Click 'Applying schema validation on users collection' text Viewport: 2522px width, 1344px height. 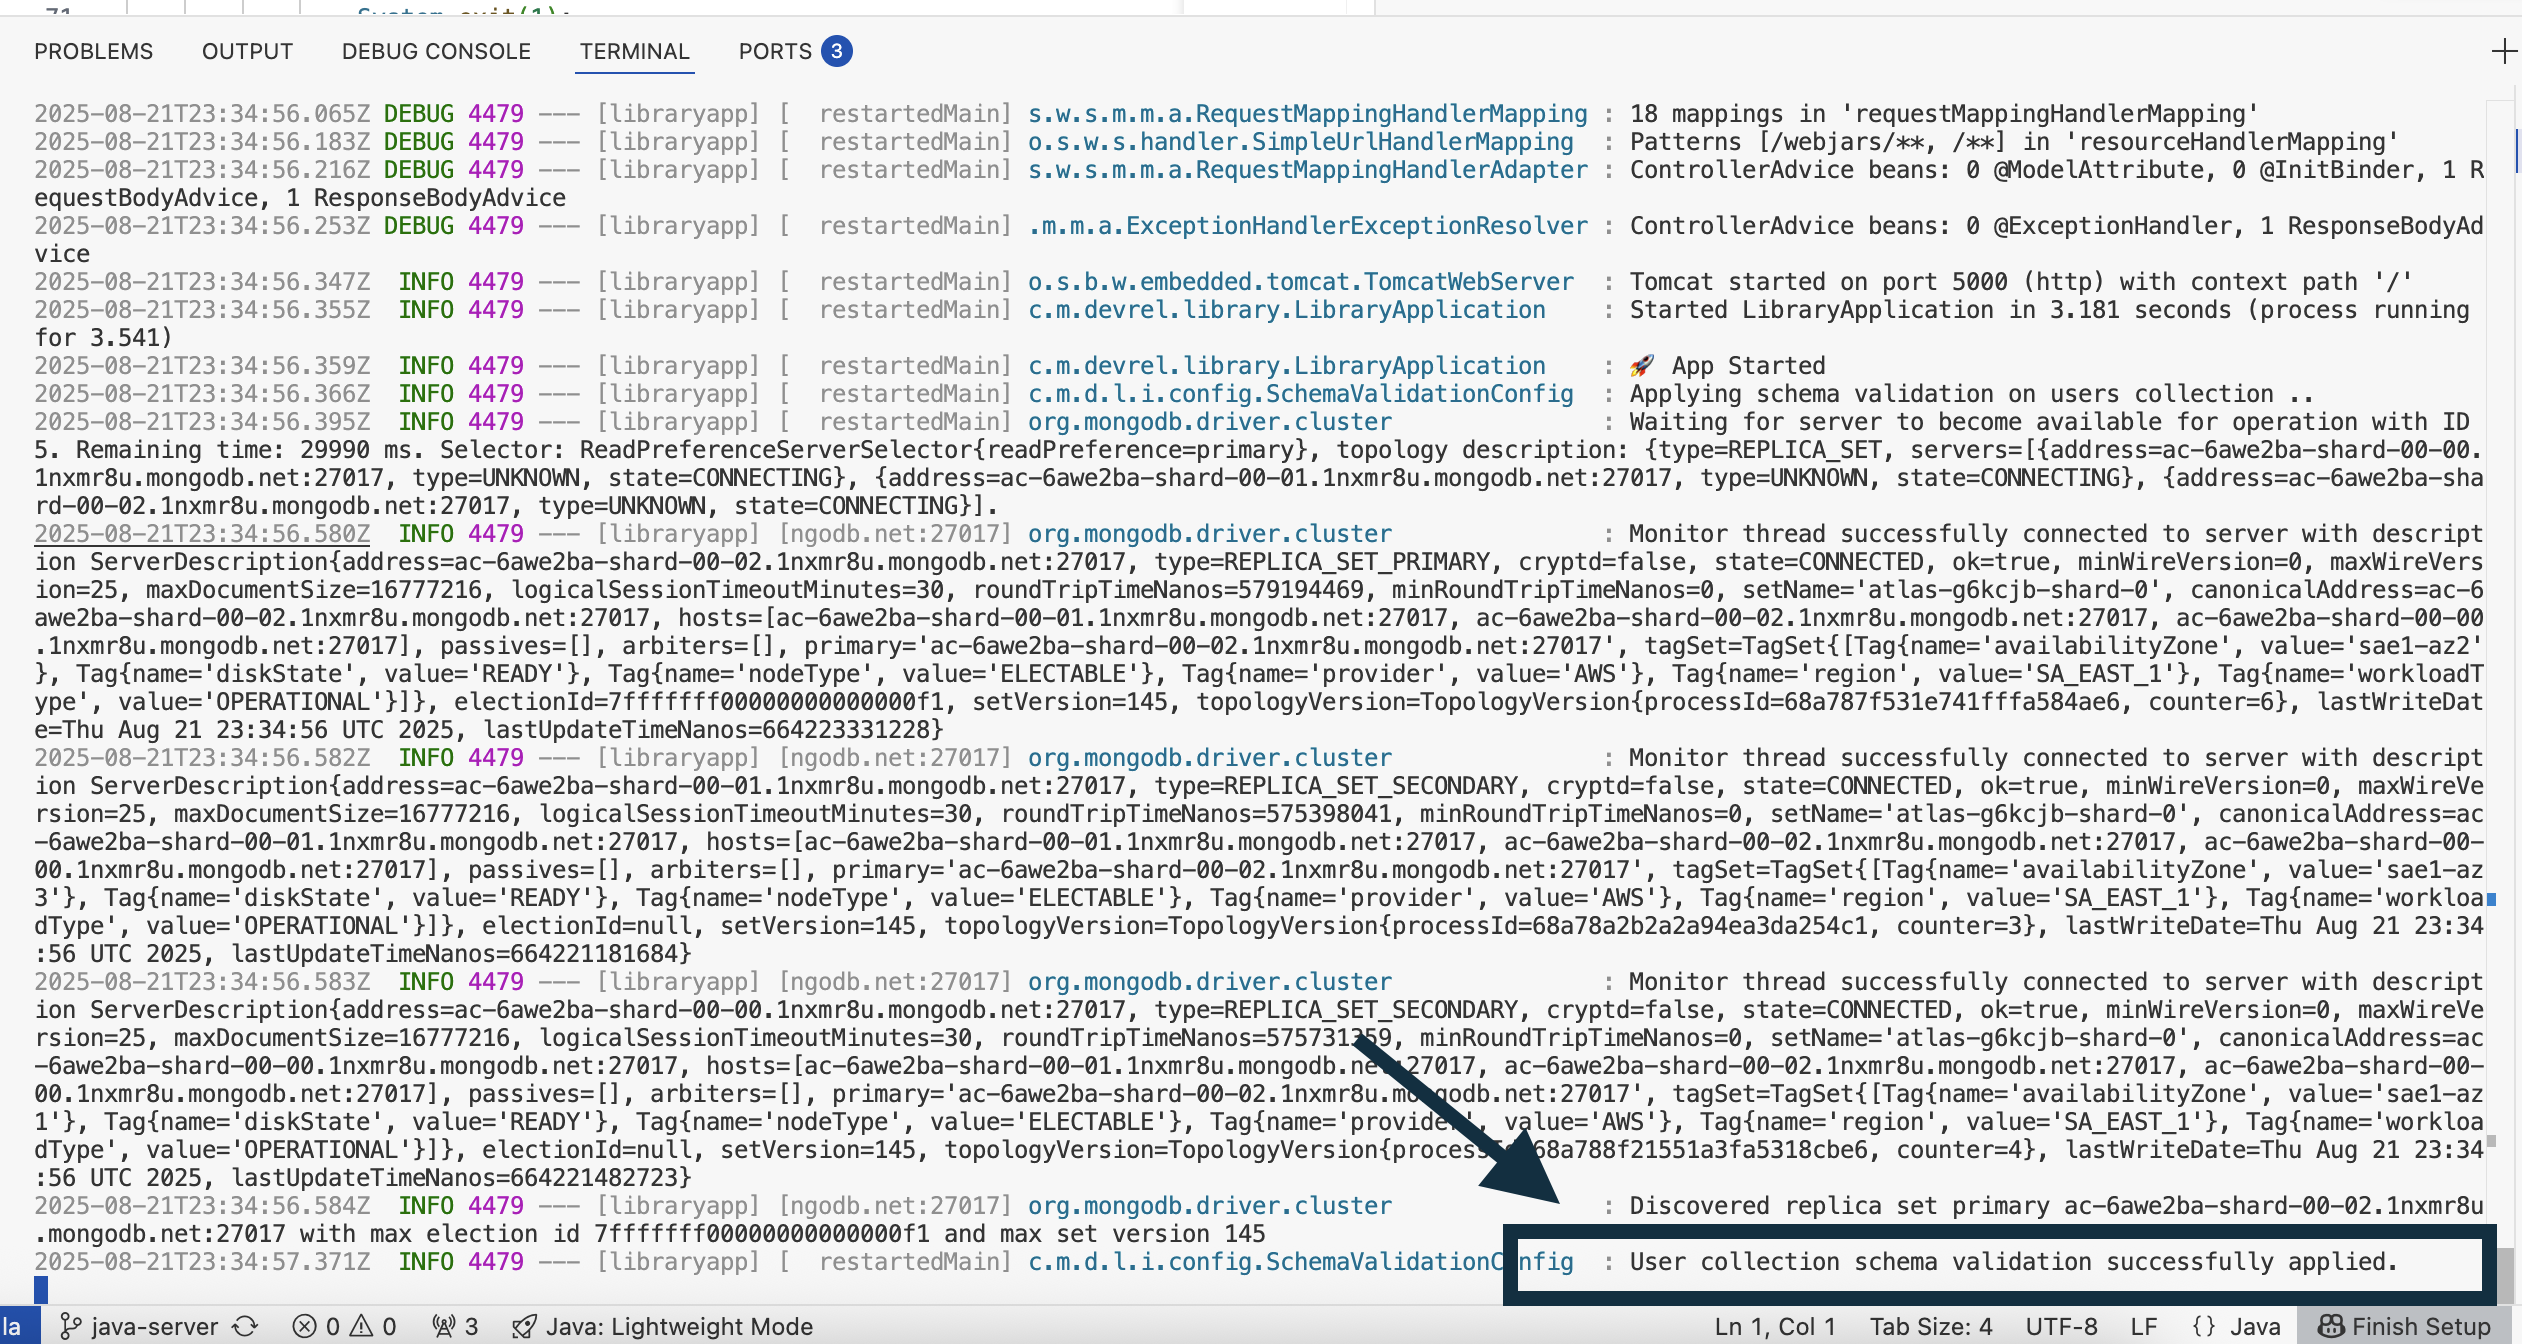(1951, 394)
